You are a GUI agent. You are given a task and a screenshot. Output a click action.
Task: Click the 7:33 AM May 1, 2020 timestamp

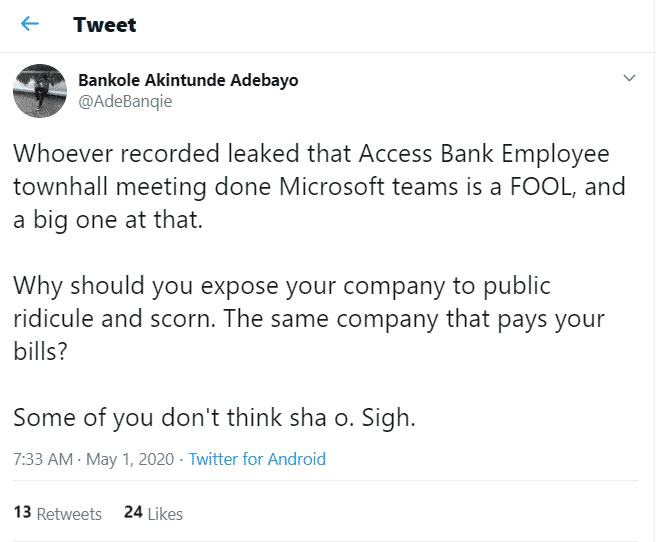(x=92, y=460)
